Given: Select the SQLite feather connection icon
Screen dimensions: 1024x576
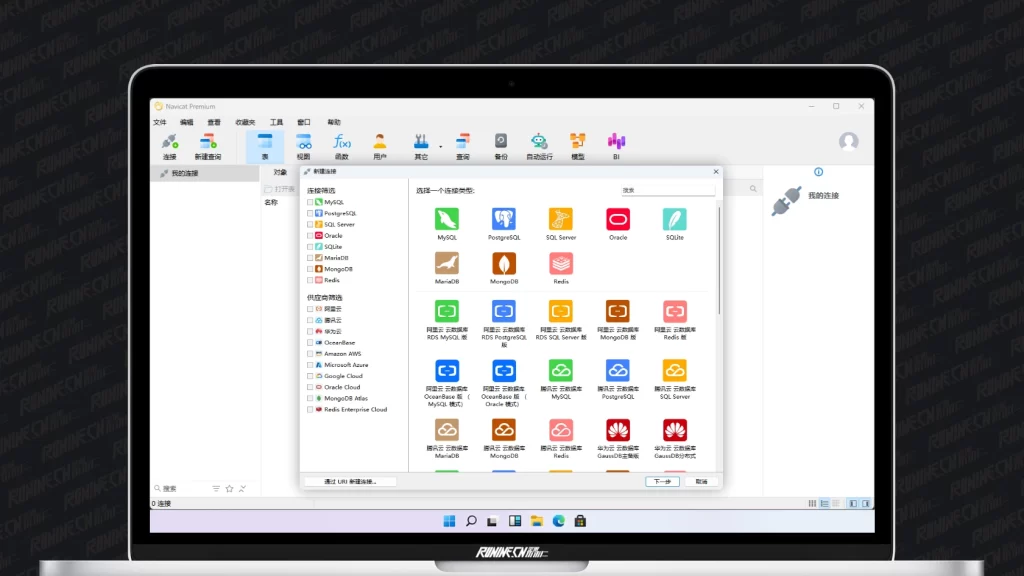Looking at the screenshot, I should pyautogui.click(x=675, y=219).
